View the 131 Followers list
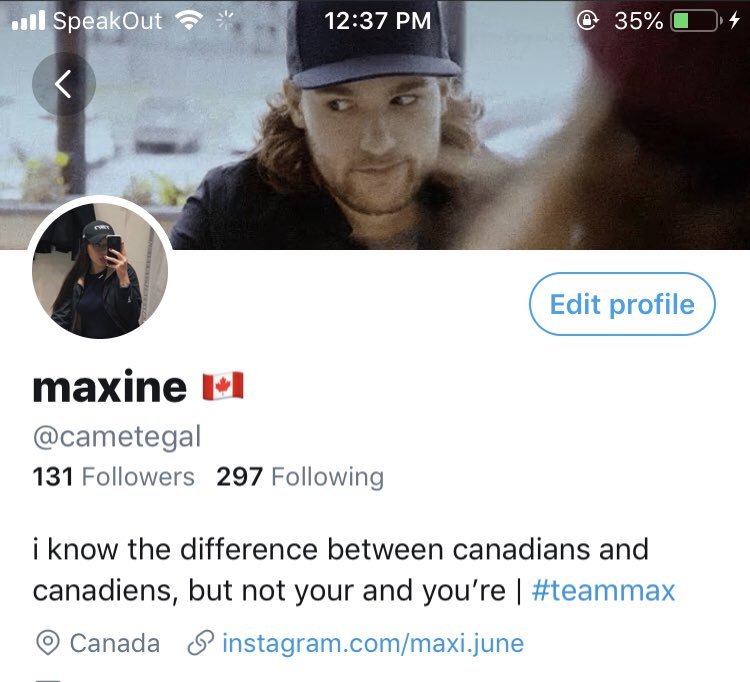The height and width of the screenshot is (682, 750). (x=113, y=477)
